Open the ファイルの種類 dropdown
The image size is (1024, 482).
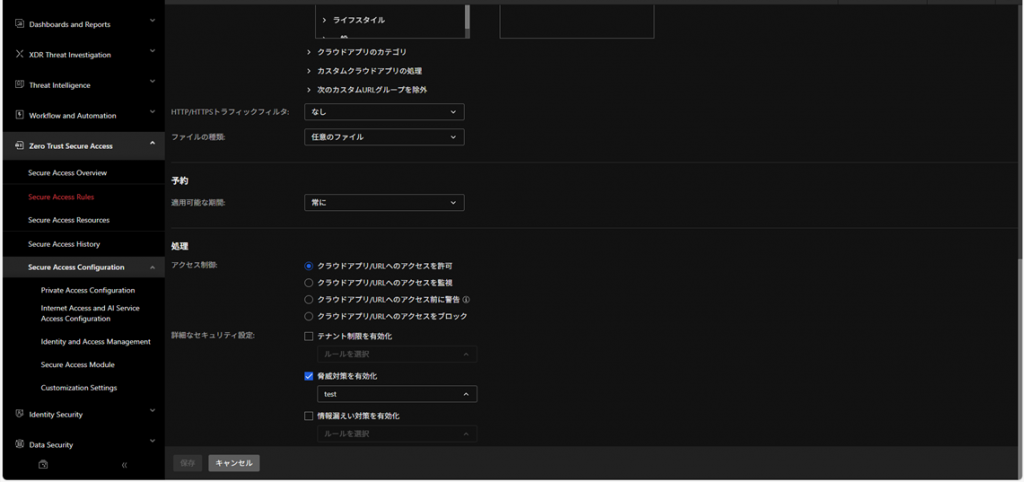pyautogui.click(x=384, y=137)
